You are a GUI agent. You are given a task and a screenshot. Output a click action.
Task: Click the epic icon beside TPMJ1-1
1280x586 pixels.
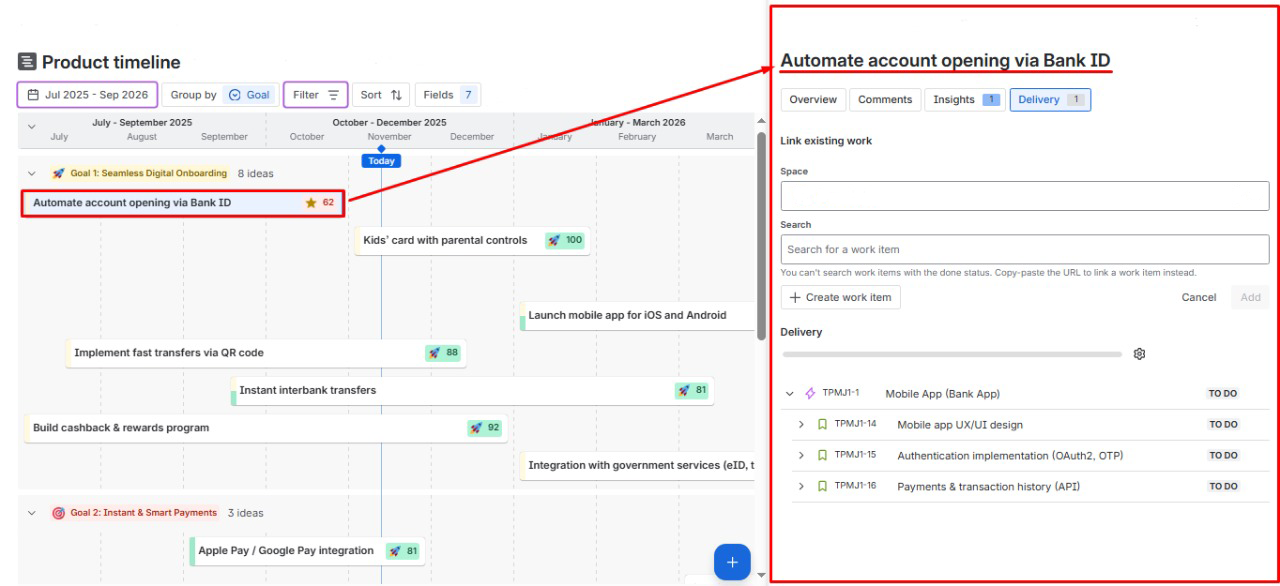pos(810,394)
